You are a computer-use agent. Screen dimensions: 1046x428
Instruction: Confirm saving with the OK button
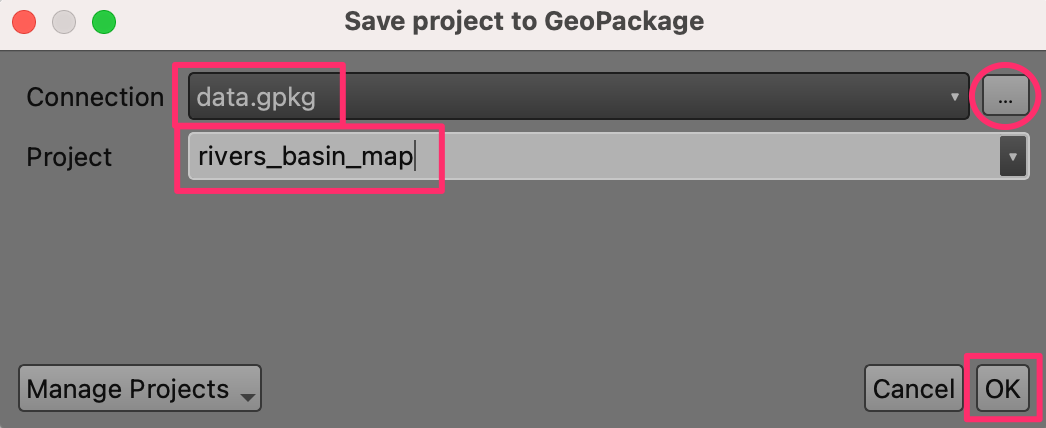click(x=1002, y=389)
